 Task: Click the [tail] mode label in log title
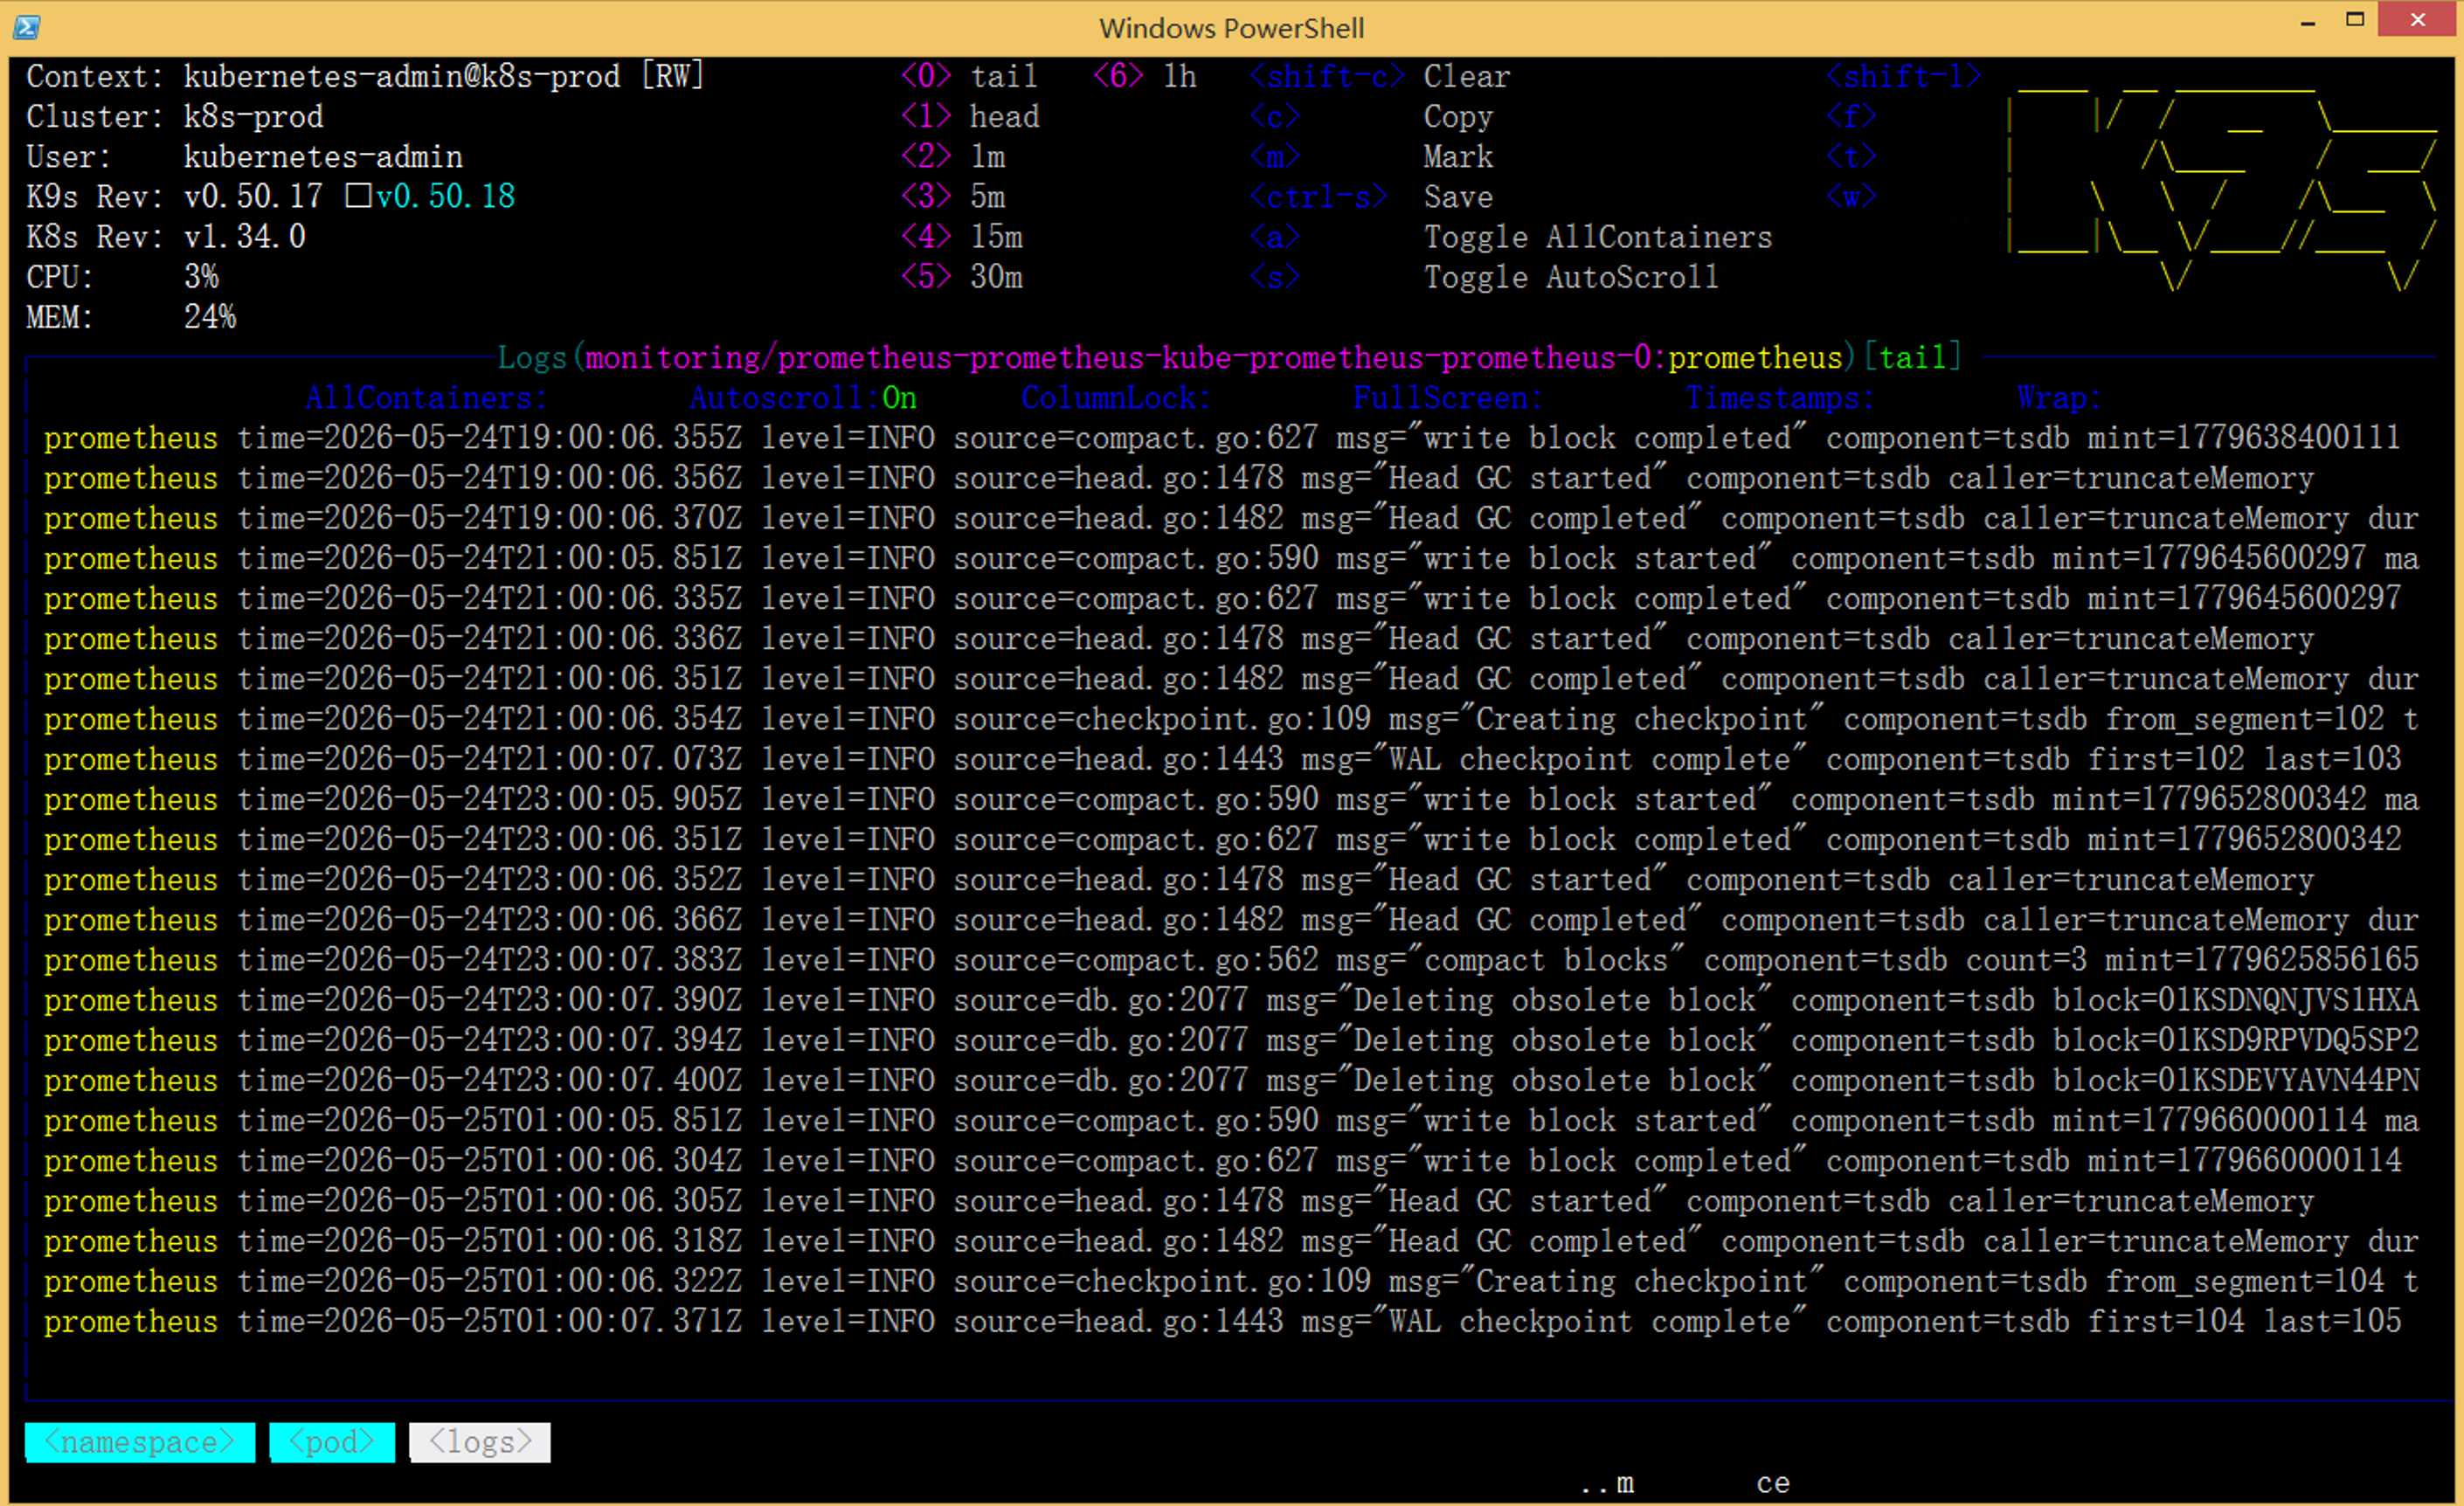click(x=1912, y=357)
